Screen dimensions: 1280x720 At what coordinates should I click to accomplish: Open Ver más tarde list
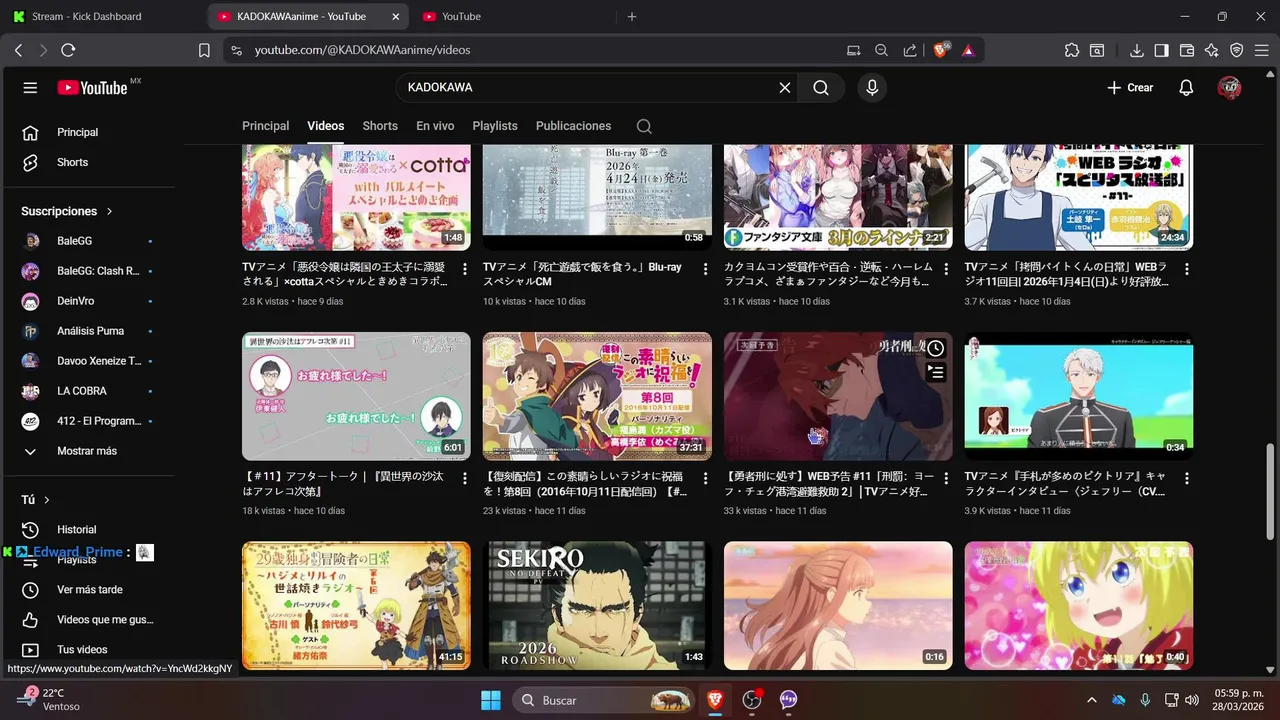[x=88, y=590]
